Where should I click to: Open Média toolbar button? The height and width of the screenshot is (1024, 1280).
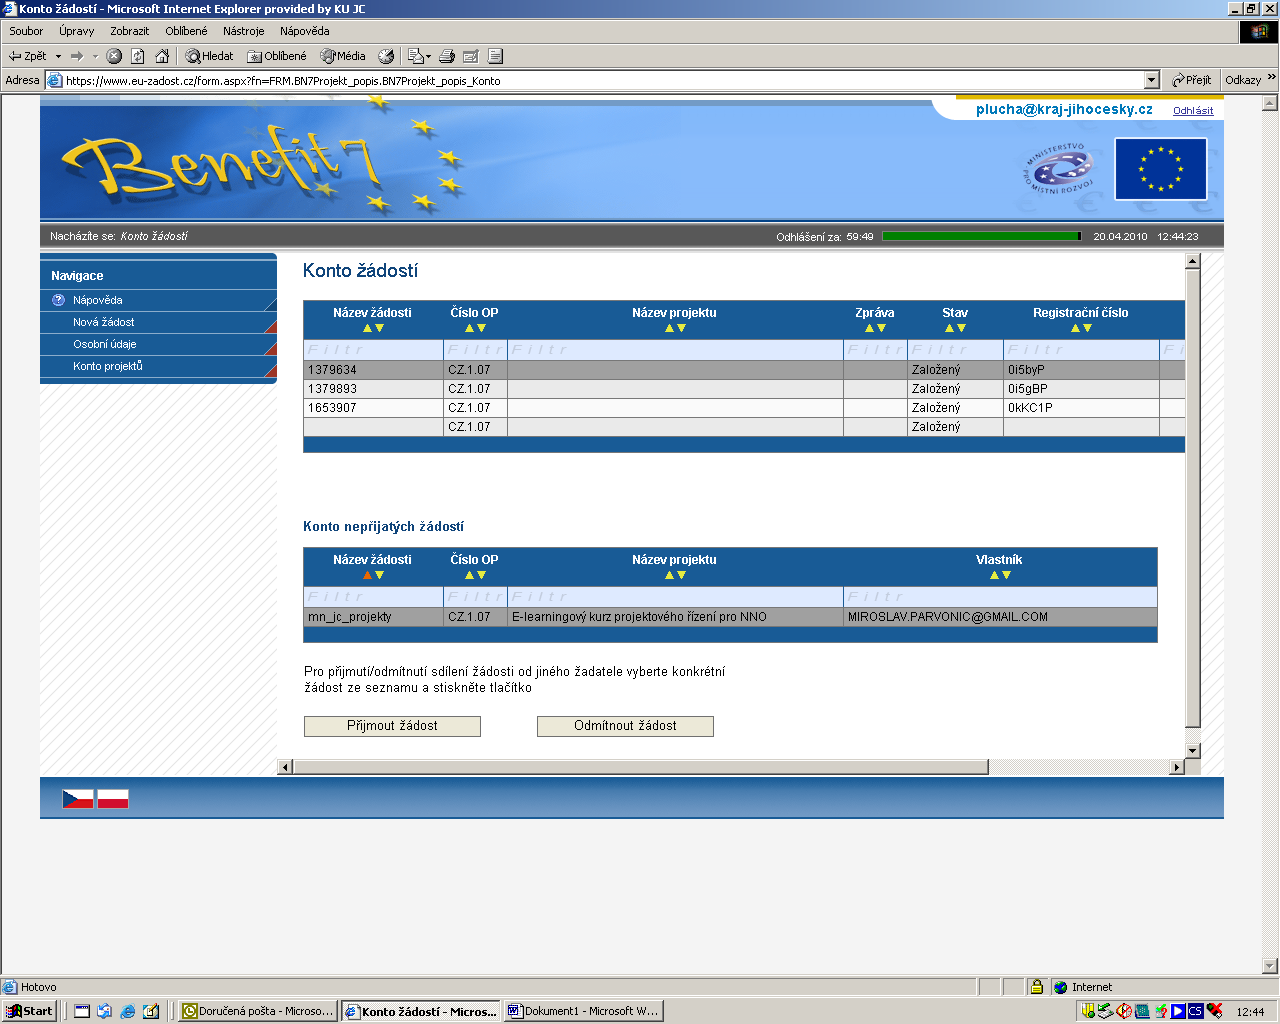point(343,56)
